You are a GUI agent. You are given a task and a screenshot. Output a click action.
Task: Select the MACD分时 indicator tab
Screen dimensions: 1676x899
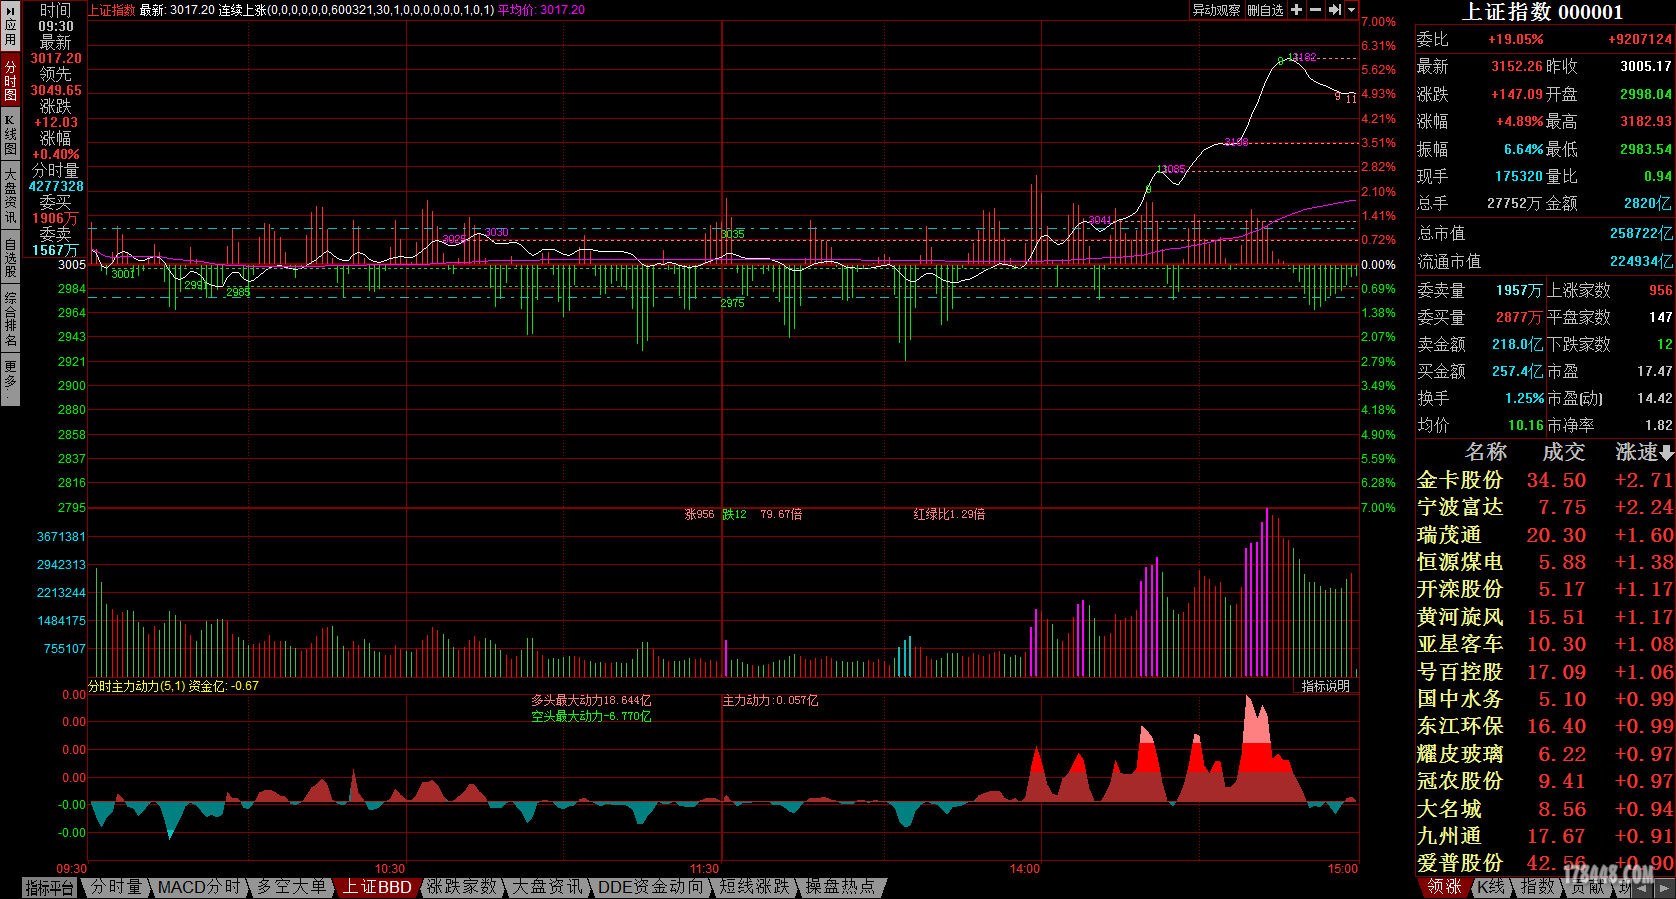[x=199, y=887]
